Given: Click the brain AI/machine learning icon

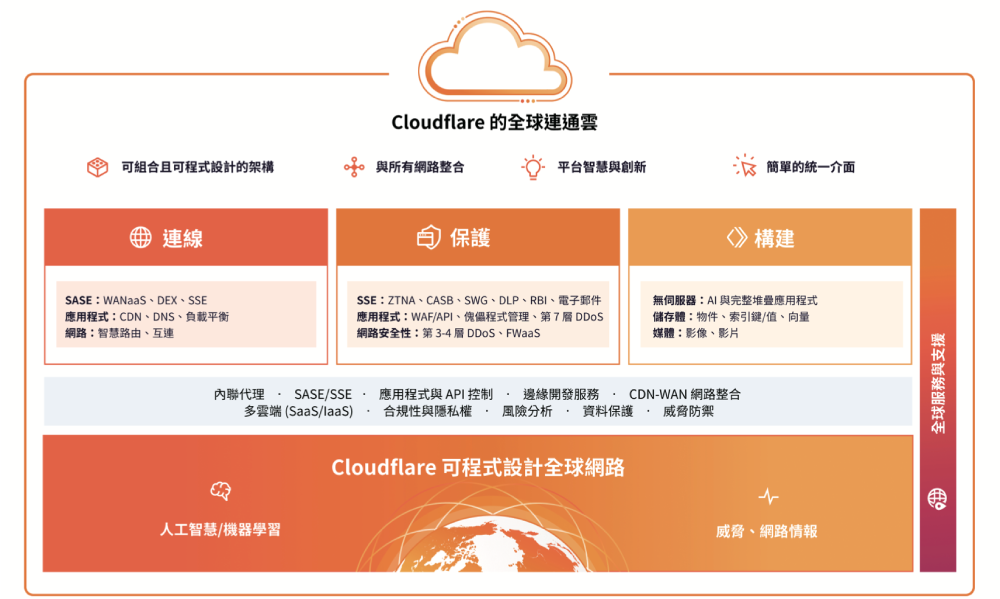Looking at the screenshot, I should tap(221, 491).
